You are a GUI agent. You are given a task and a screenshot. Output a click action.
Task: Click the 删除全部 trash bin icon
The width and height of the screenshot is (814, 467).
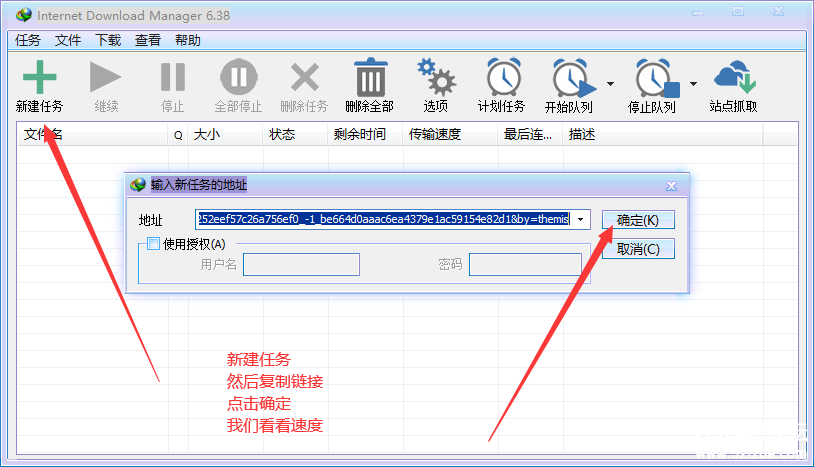[370, 77]
